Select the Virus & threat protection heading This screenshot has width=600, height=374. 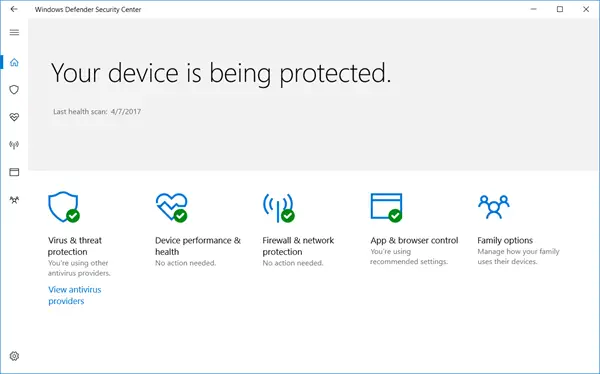pyautogui.click(x=75, y=246)
